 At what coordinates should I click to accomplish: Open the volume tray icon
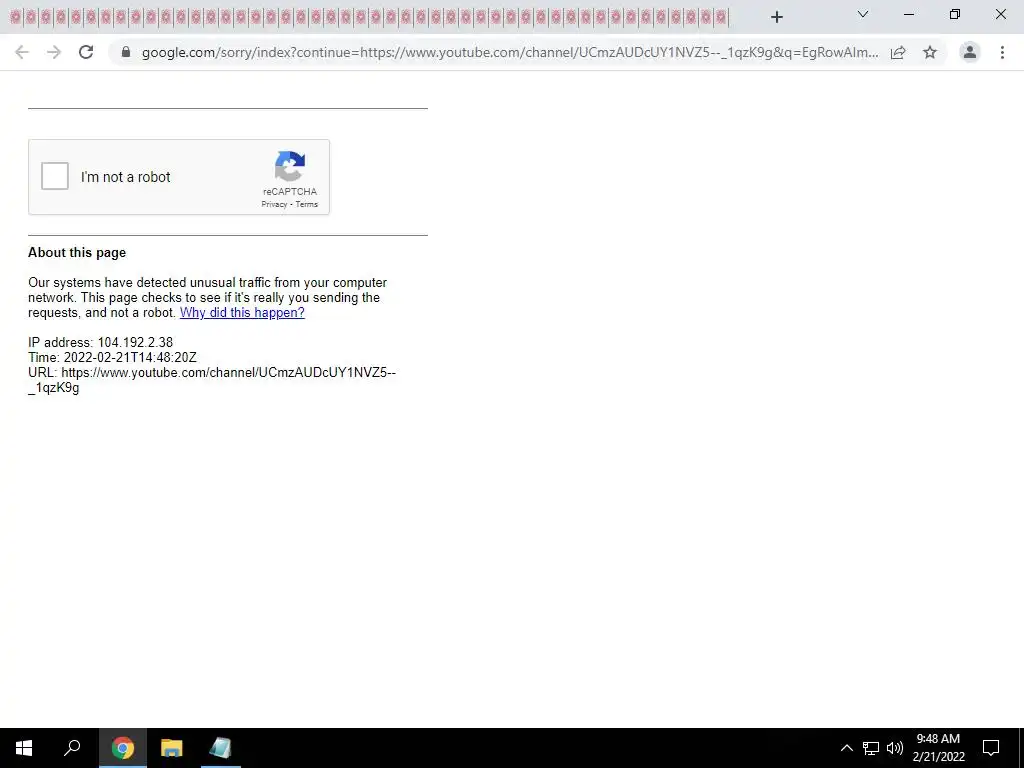(x=895, y=748)
